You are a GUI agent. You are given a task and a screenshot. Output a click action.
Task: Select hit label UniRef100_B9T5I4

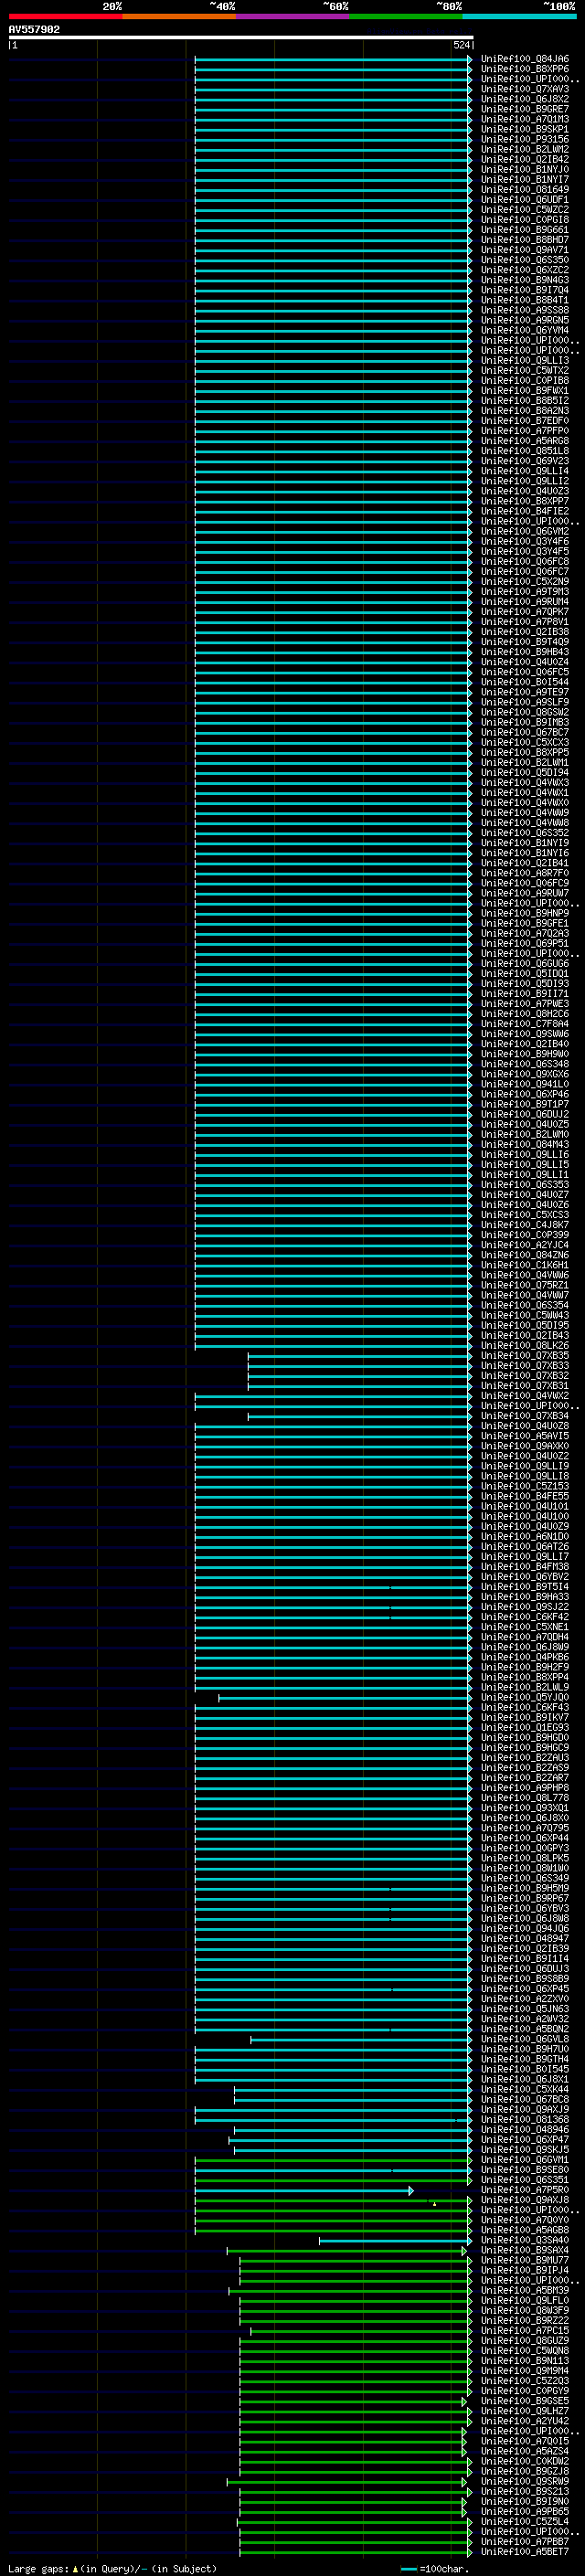point(525,1586)
